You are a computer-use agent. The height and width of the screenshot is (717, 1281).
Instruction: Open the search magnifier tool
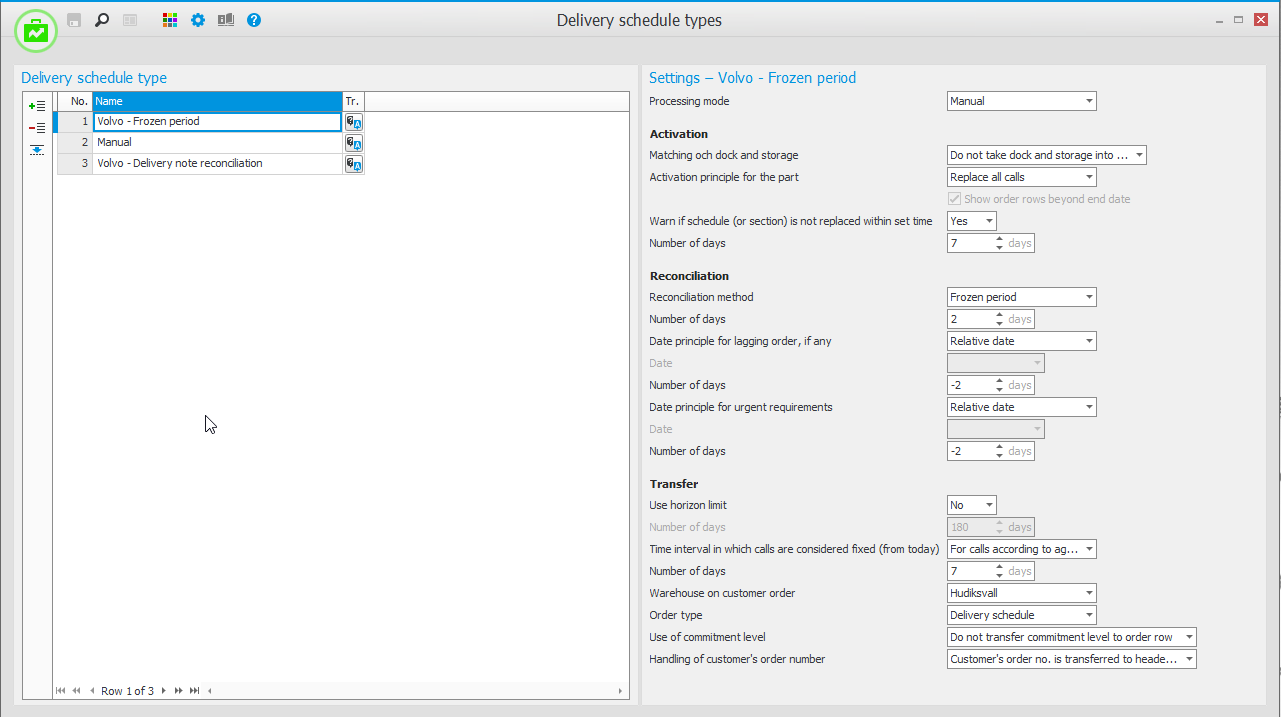point(101,20)
